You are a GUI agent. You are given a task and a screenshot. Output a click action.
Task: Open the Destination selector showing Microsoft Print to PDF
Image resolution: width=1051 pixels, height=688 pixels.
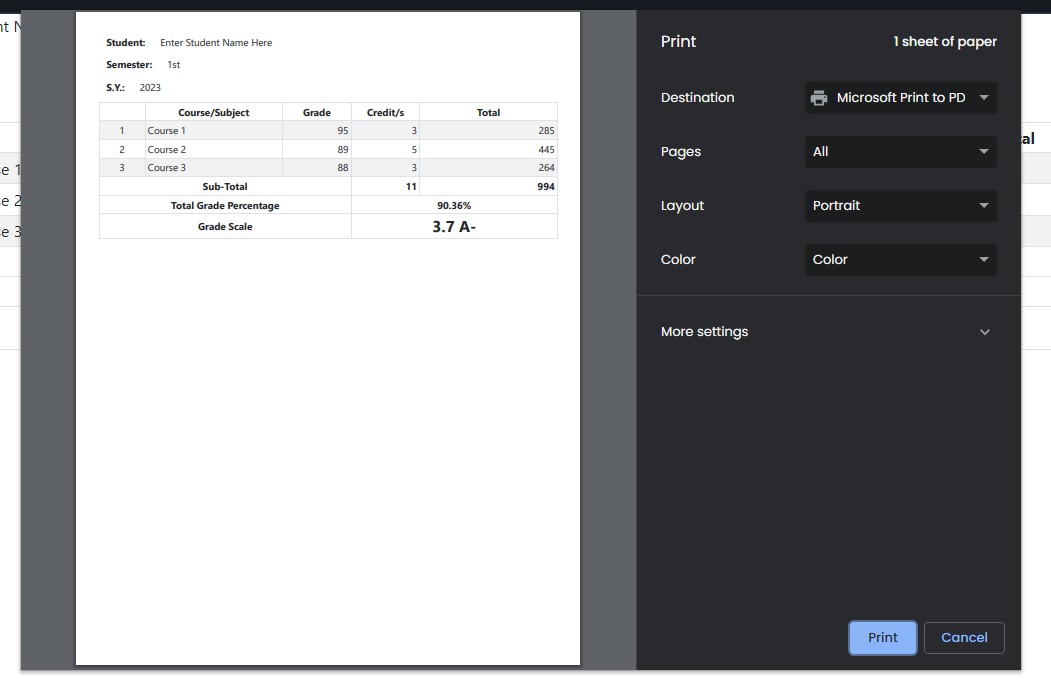click(x=900, y=97)
